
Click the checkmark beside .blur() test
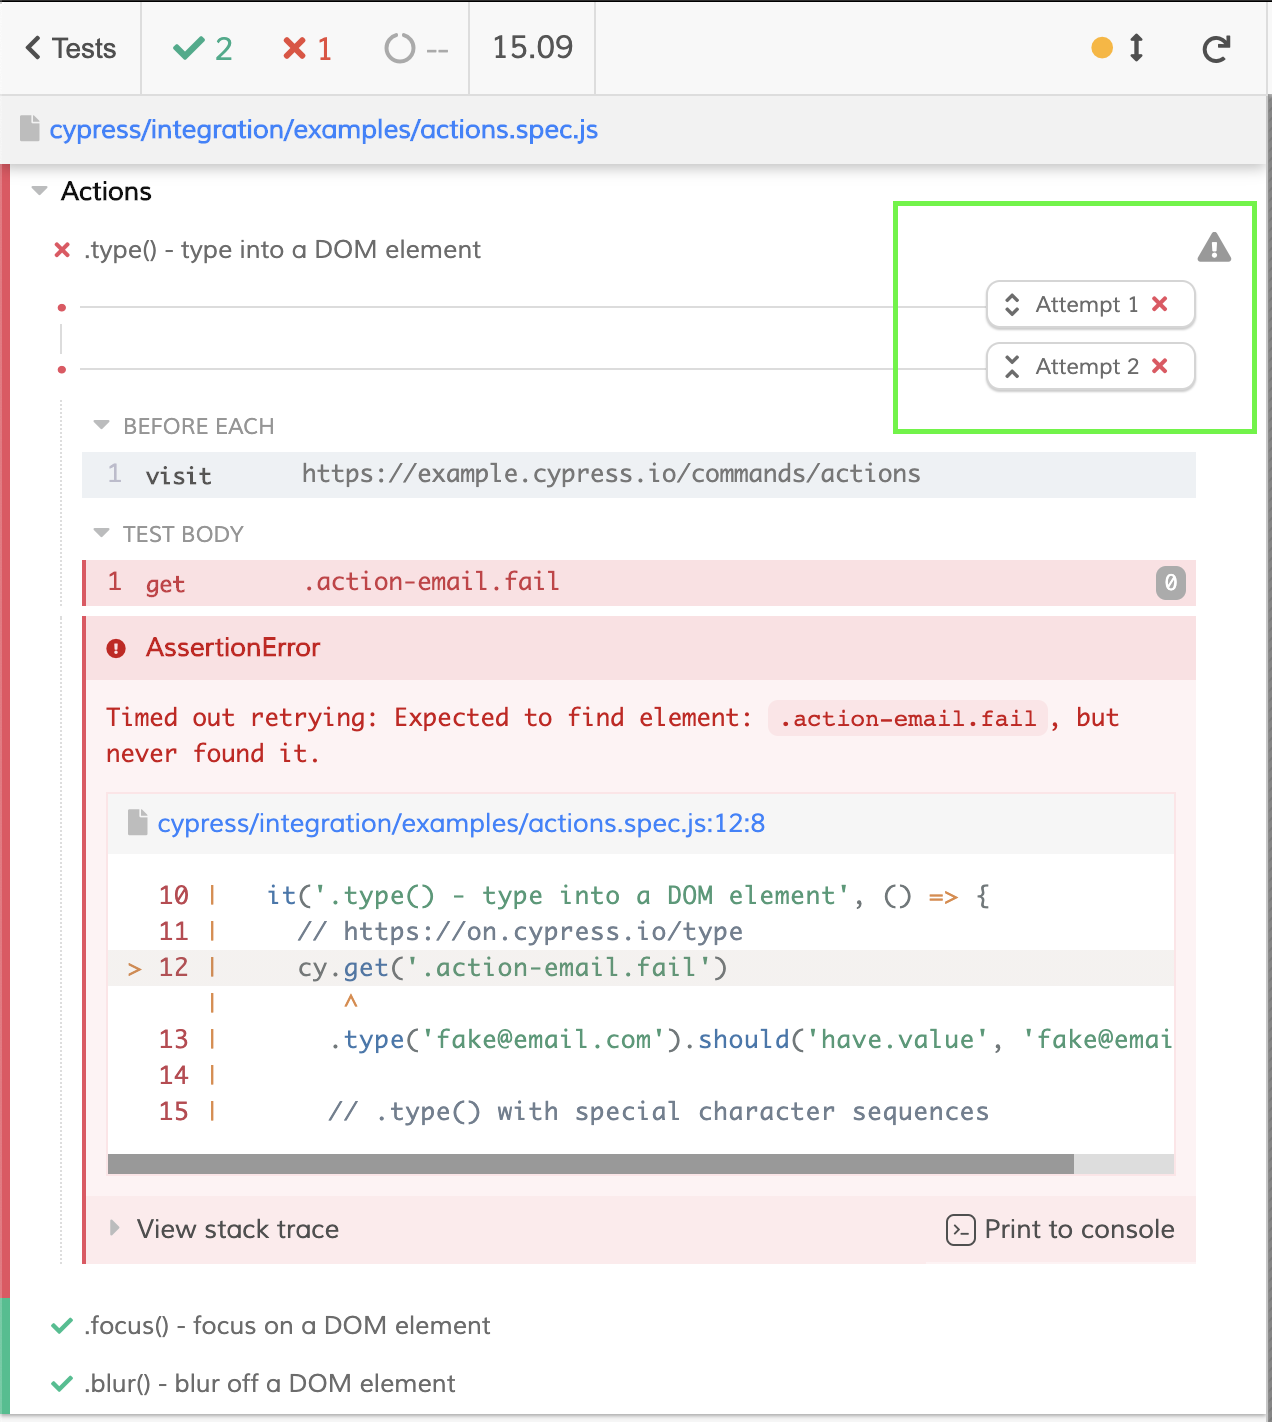pos(62,1384)
